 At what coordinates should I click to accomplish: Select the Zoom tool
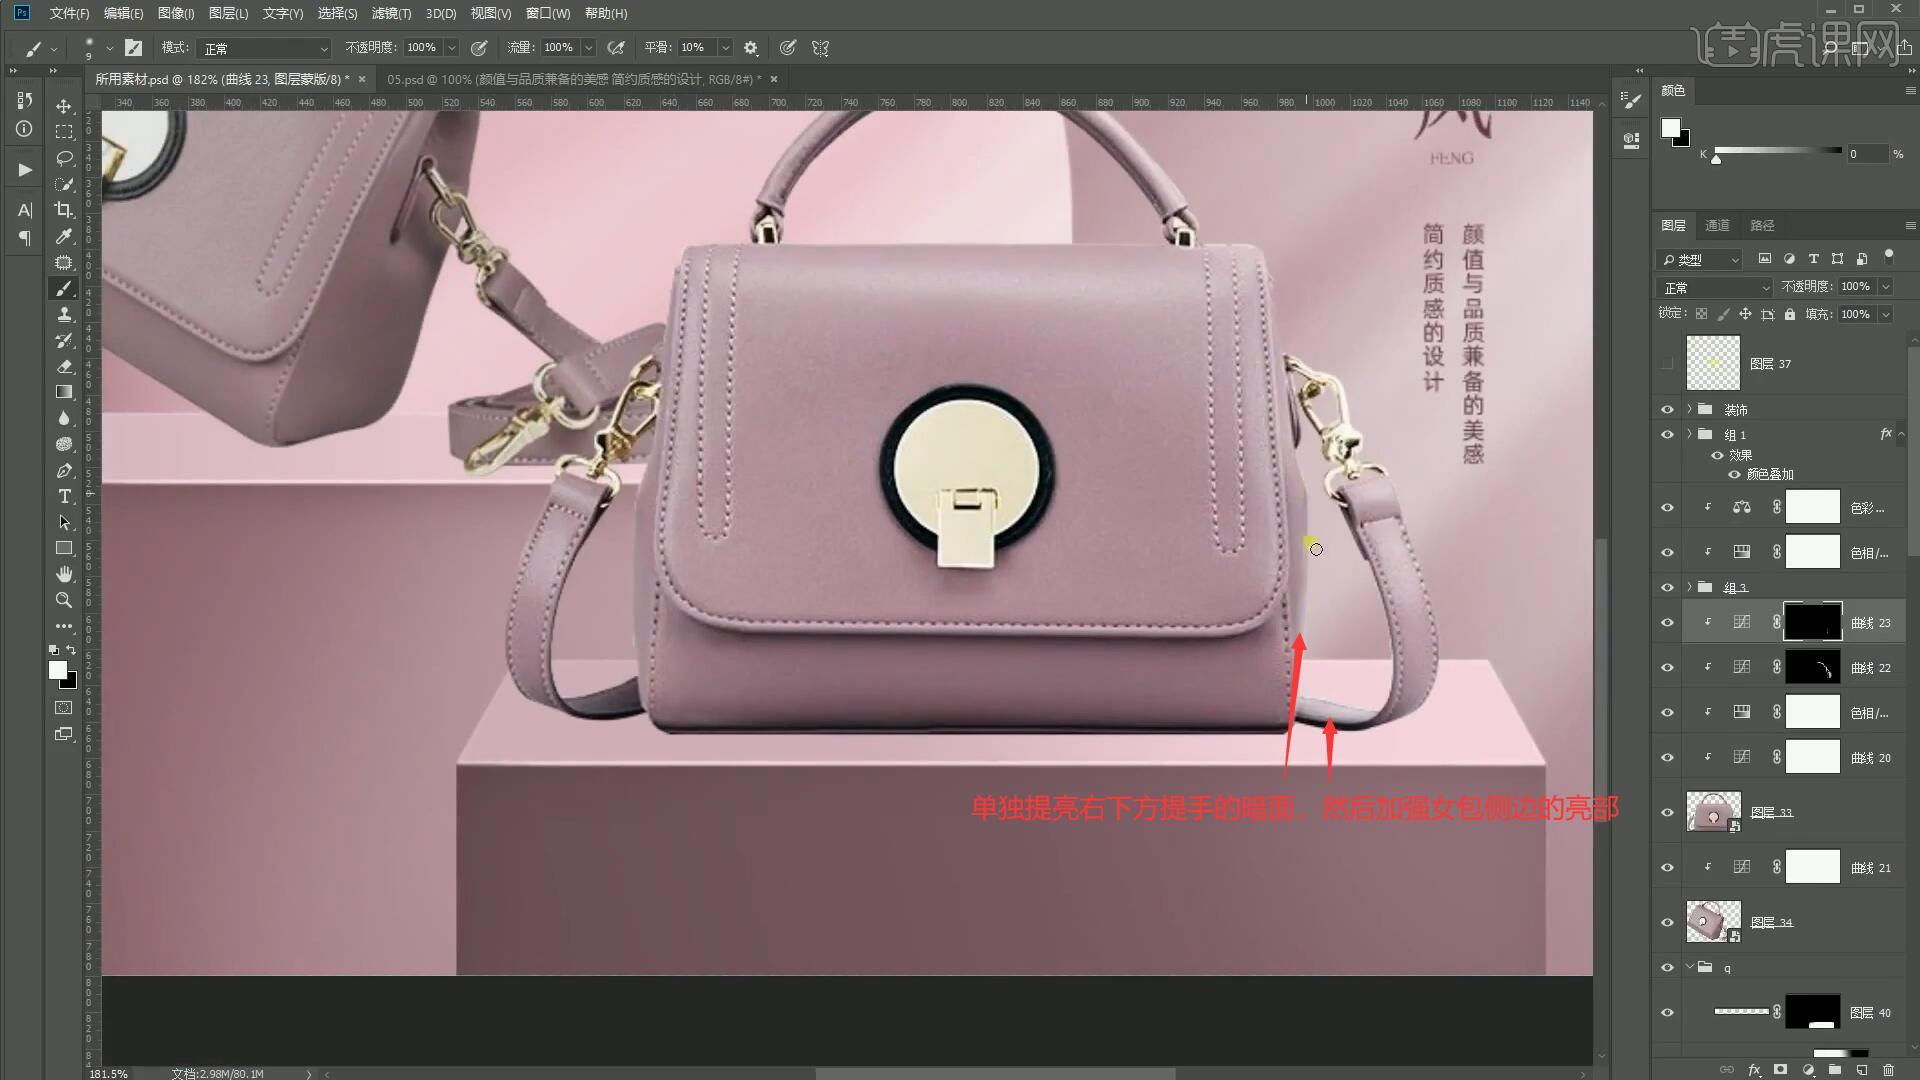coord(64,600)
